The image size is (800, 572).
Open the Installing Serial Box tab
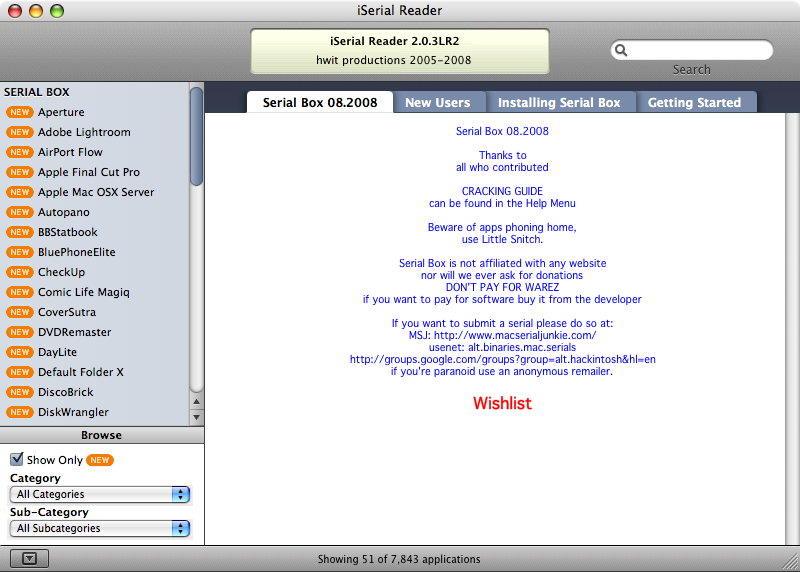pyautogui.click(x=559, y=103)
